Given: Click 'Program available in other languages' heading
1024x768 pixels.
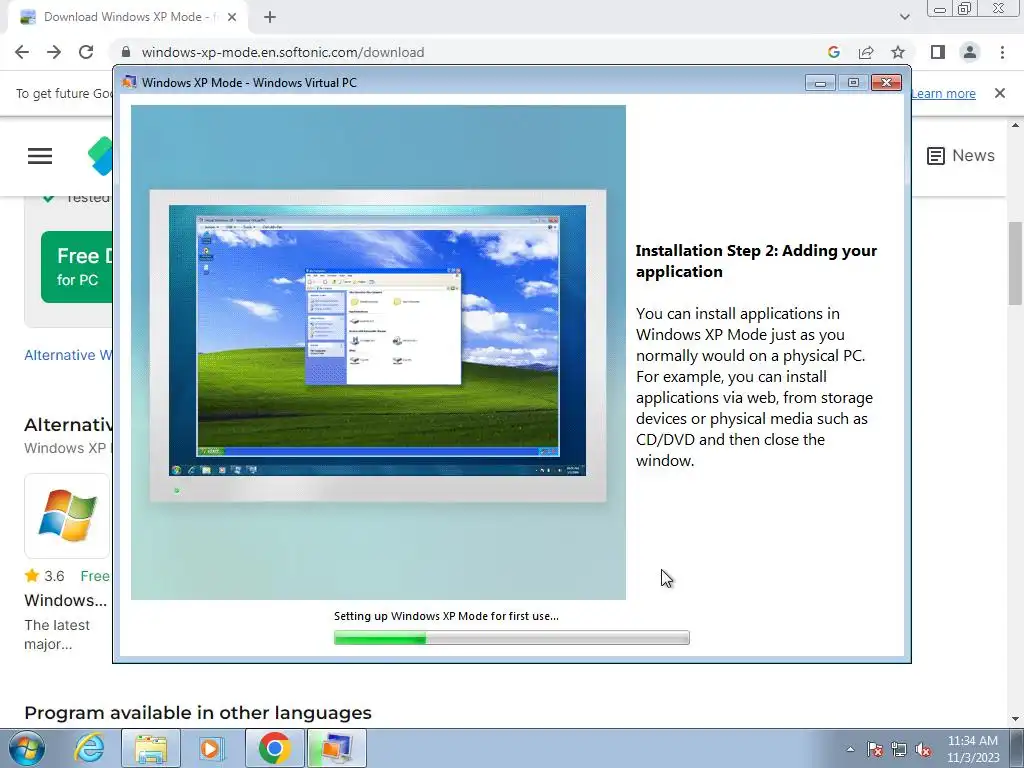Looking at the screenshot, I should (x=198, y=712).
